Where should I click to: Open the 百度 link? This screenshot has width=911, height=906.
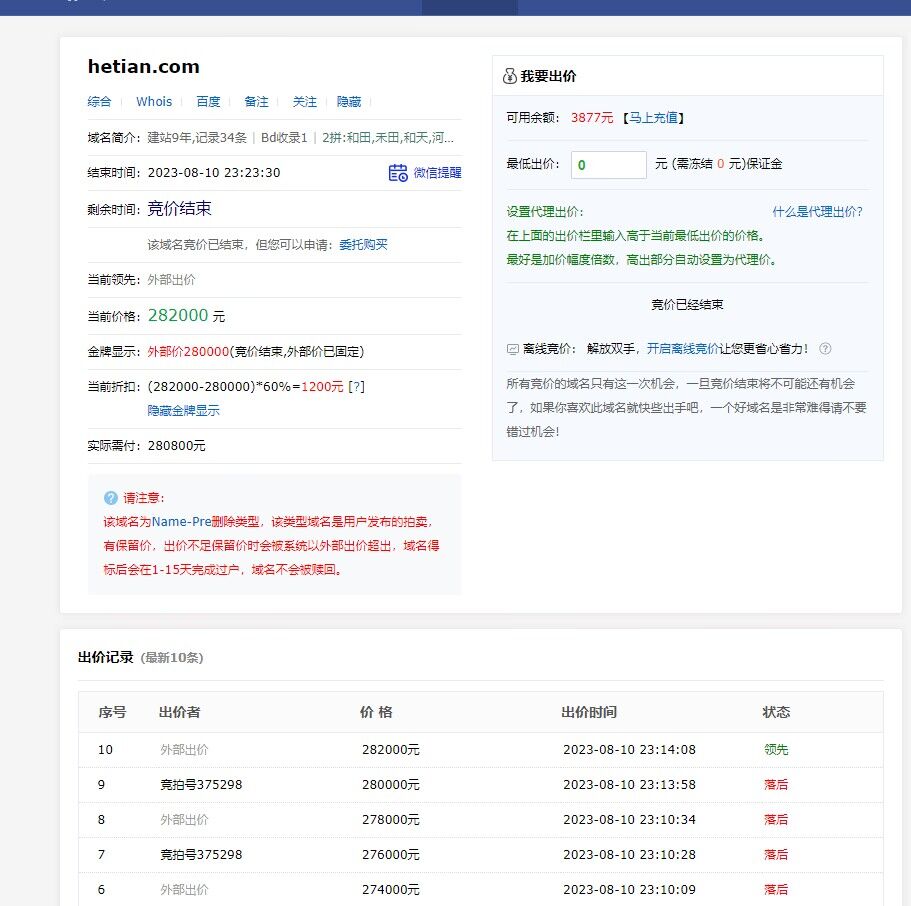pos(209,102)
